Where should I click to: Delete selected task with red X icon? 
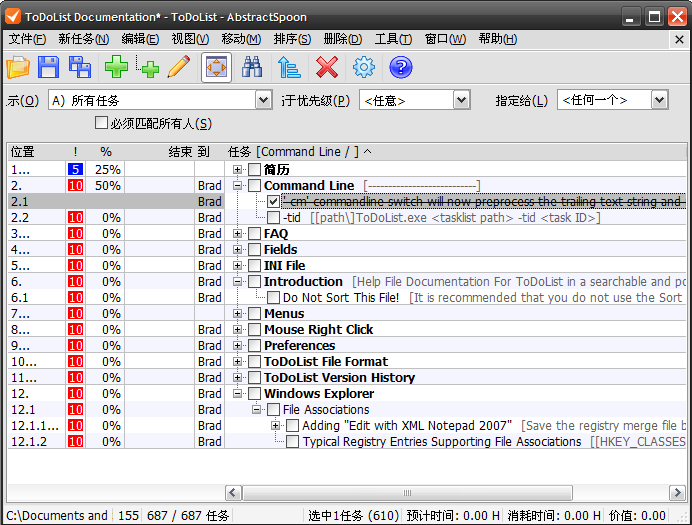(327, 68)
